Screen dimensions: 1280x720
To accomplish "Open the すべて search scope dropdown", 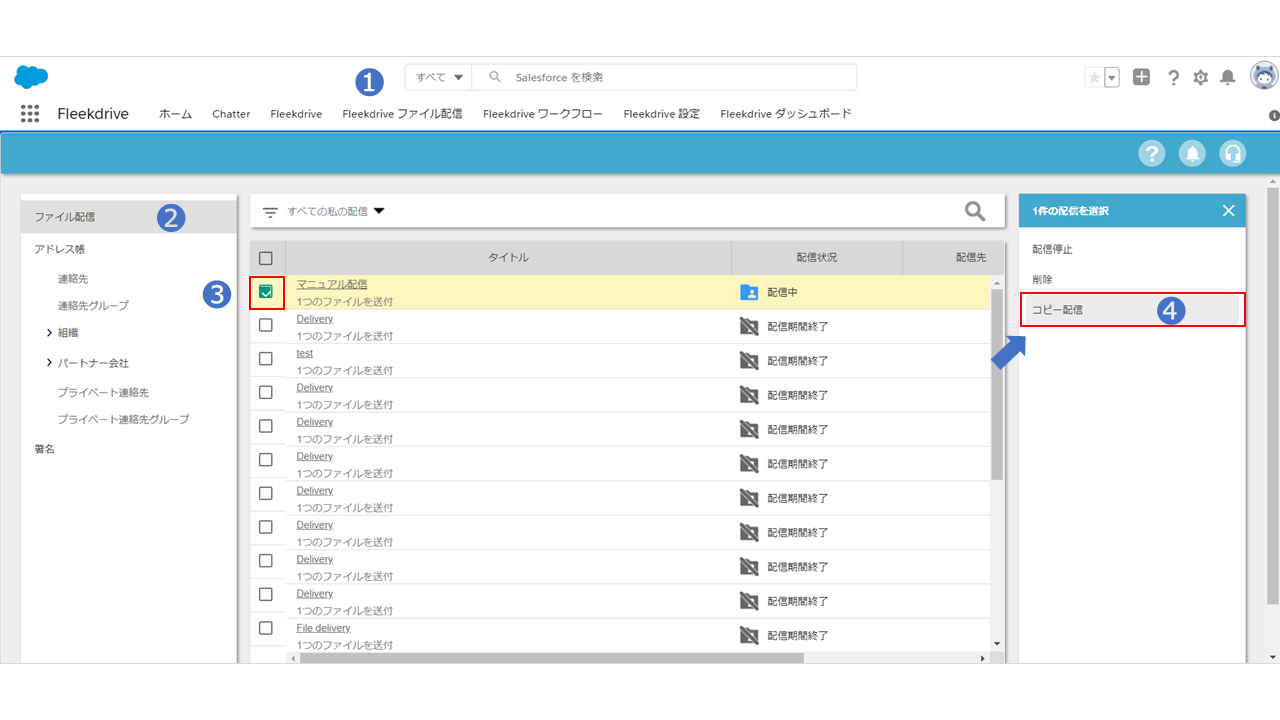I will point(439,77).
